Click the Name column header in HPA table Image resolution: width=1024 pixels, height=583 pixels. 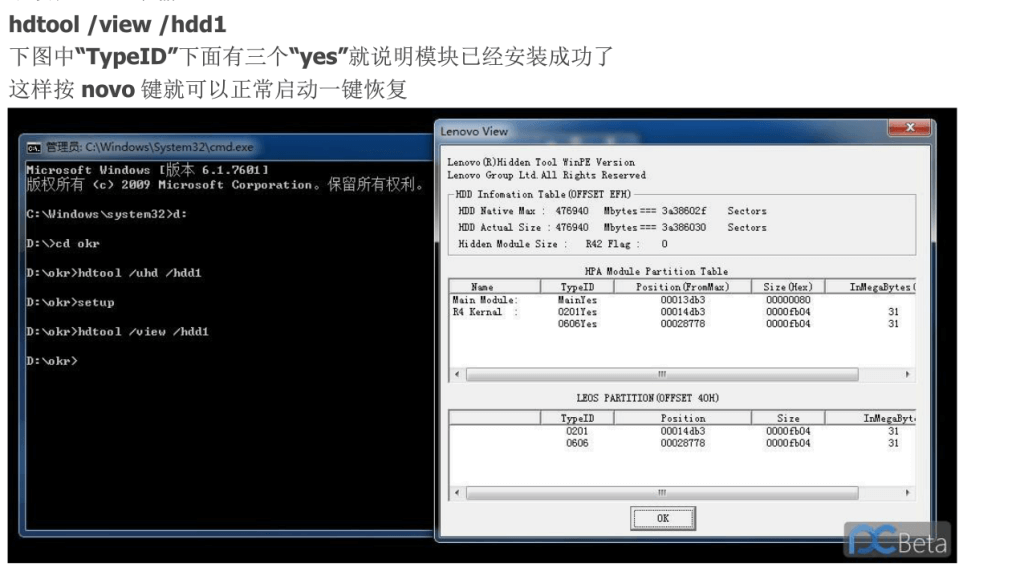point(494,287)
